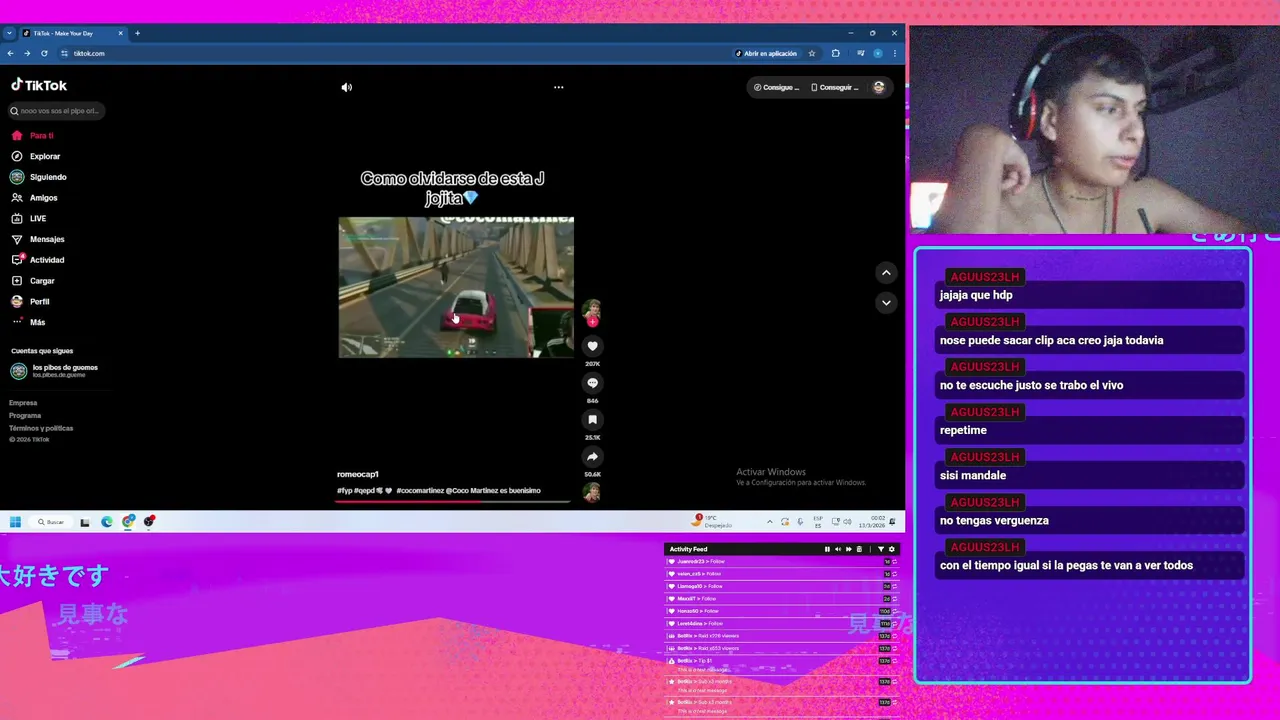Open the video comments
Image resolution: width=1280 pixels, height=720 pixels.
(x=592, y=383)
